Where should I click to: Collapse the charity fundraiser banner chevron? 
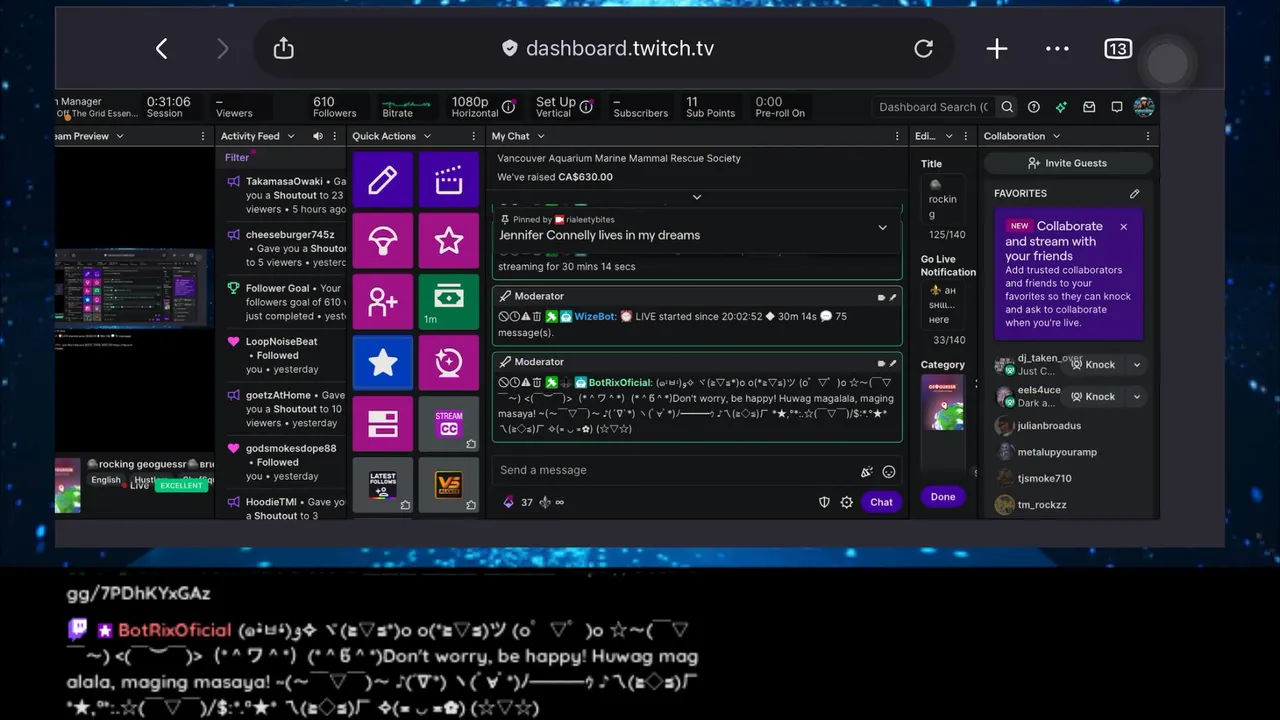click(697, 197)
